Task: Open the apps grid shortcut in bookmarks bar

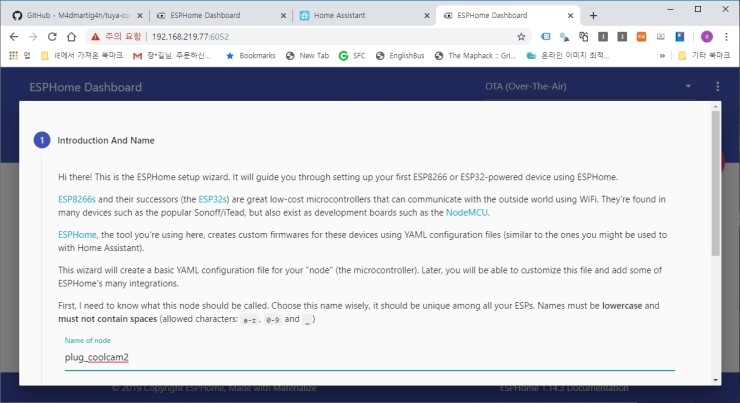Action: point(13,56)
